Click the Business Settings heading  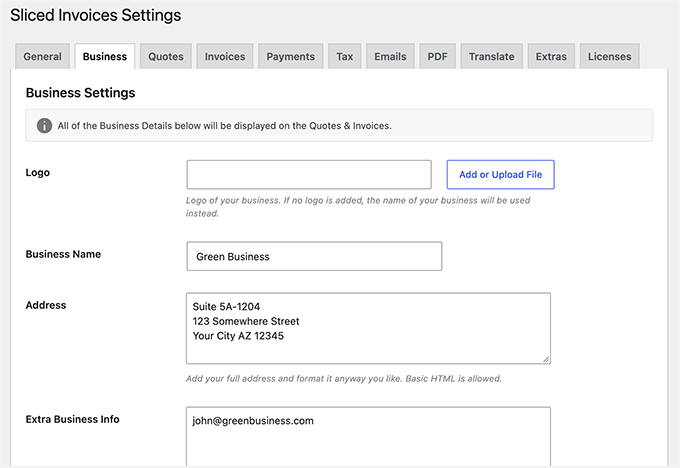pos(81,93)
